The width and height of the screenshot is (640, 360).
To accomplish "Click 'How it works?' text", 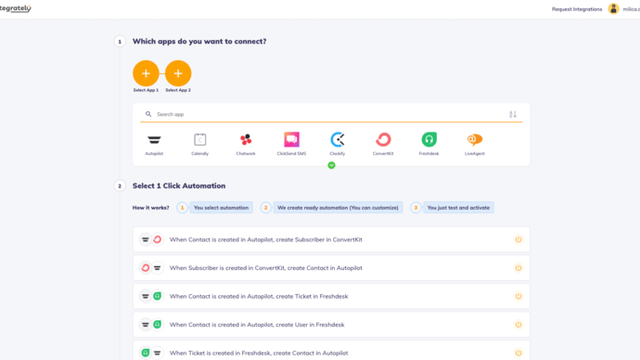I will 151,208.
